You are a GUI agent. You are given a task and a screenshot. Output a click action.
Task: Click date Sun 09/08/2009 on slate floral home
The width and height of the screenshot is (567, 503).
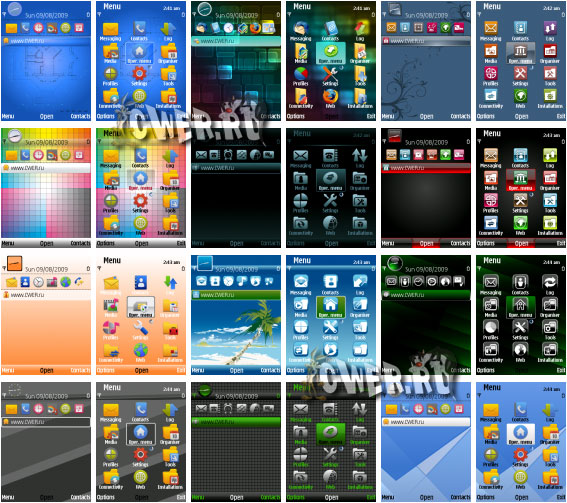[x=426, y=16]
